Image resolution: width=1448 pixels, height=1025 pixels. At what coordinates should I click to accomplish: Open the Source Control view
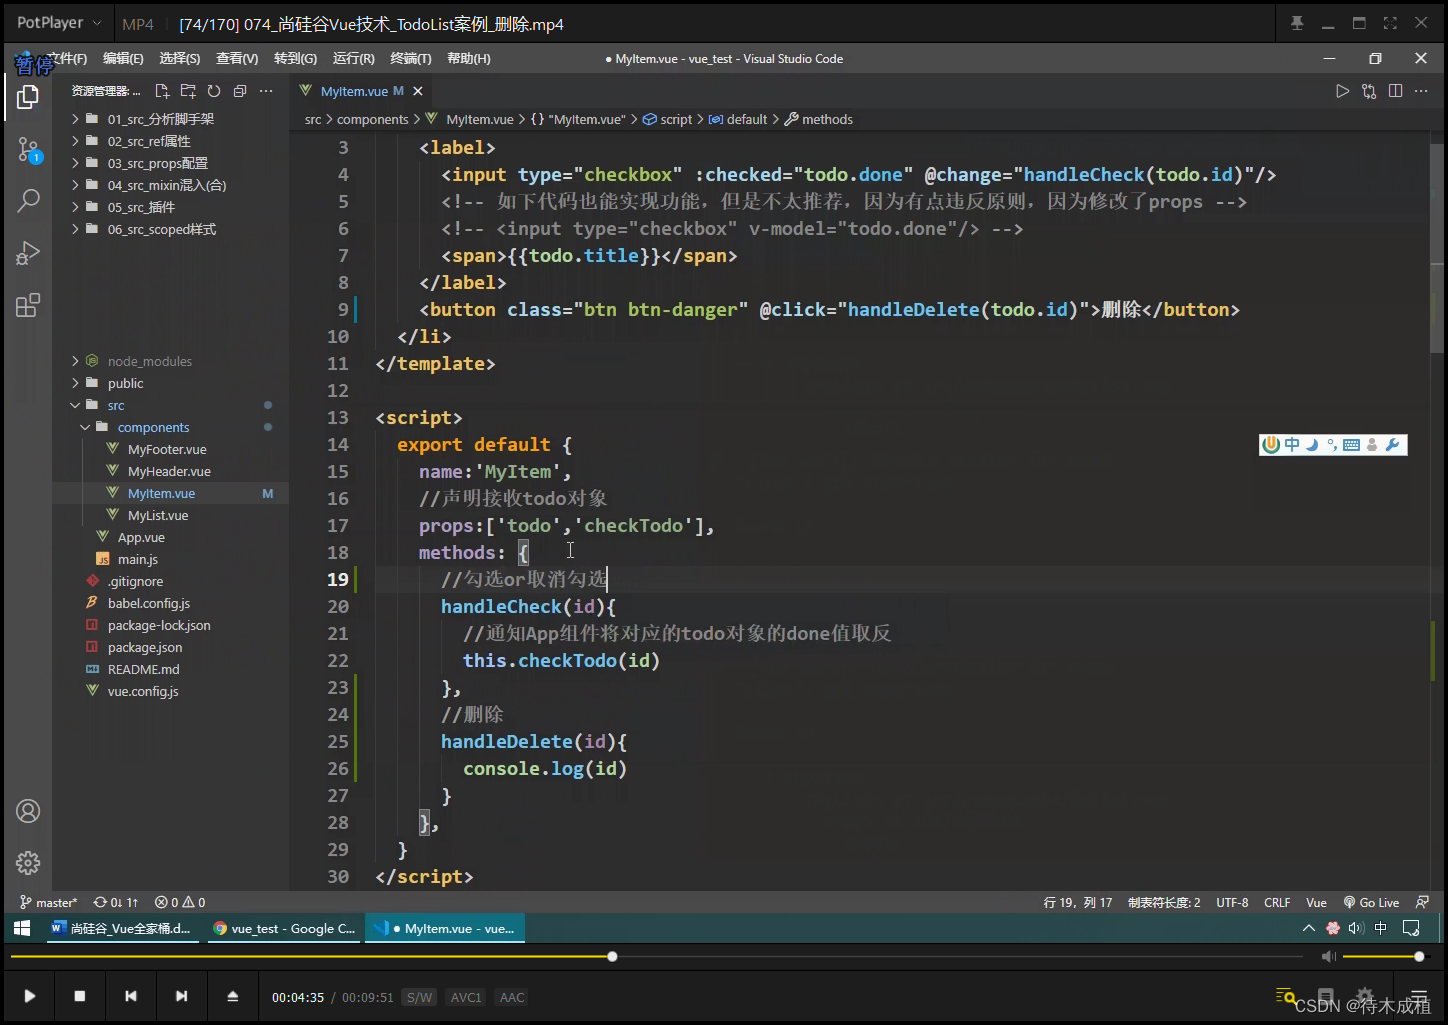pos(28,150)
